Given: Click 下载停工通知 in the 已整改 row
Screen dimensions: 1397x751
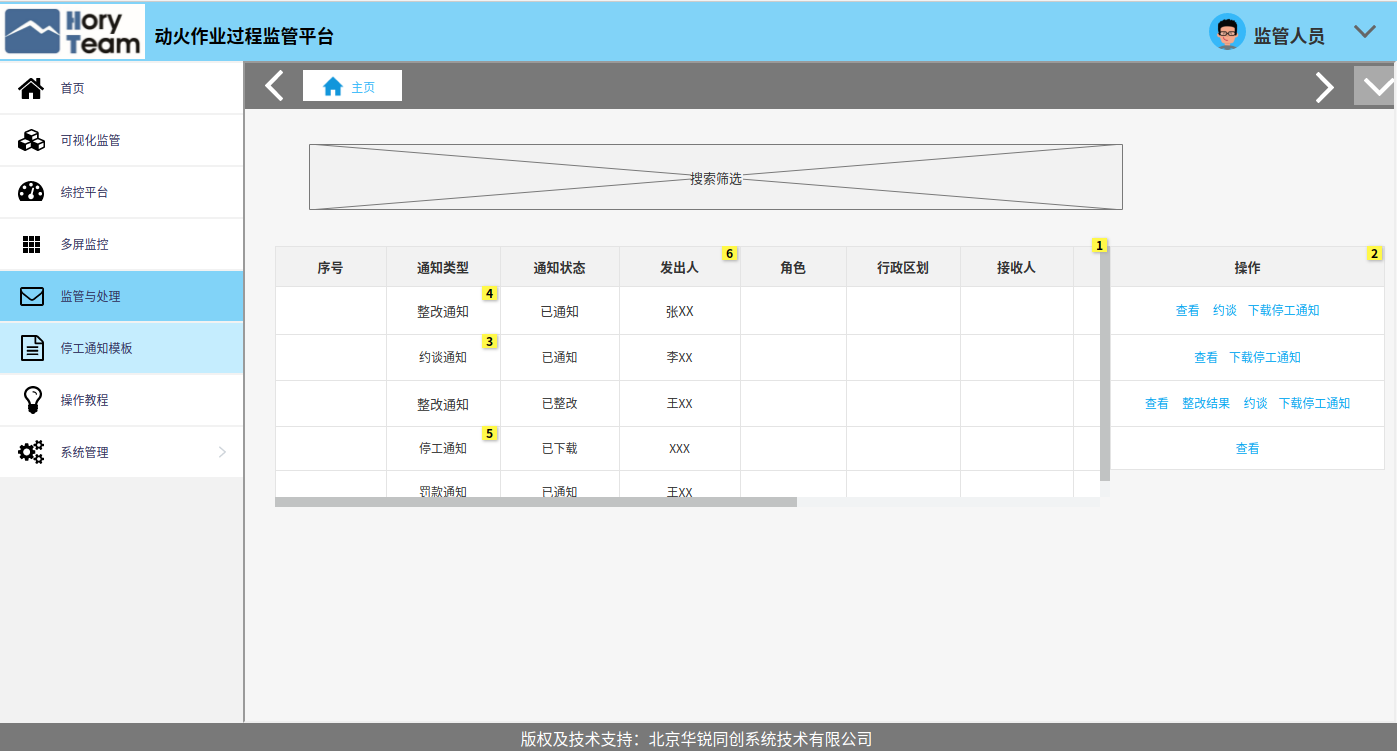Looking at the screenshot, I should pos(1314,403).
